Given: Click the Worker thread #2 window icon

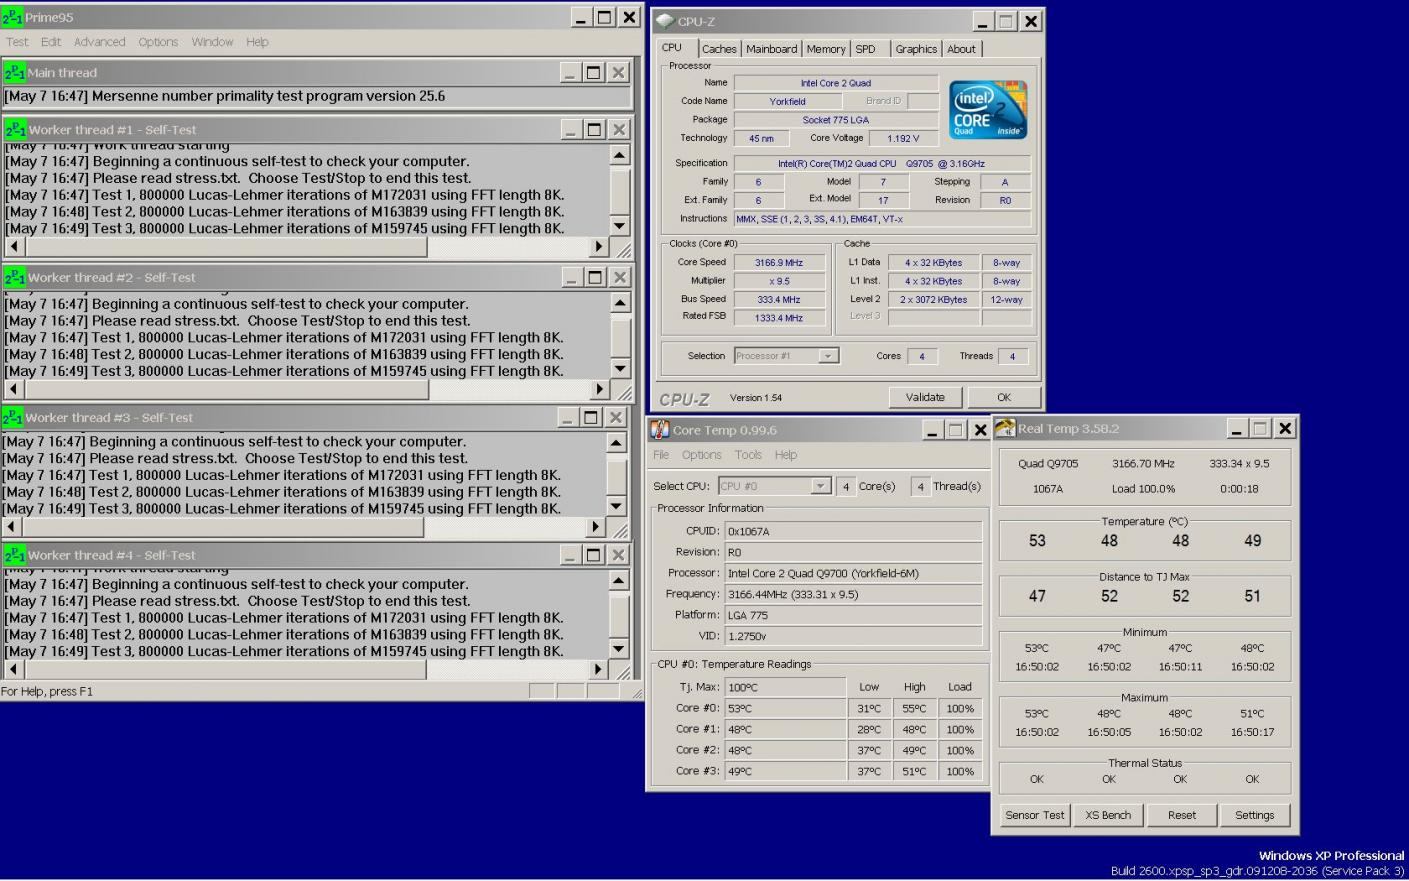Looking at the screenshot, I should point(15,277).
